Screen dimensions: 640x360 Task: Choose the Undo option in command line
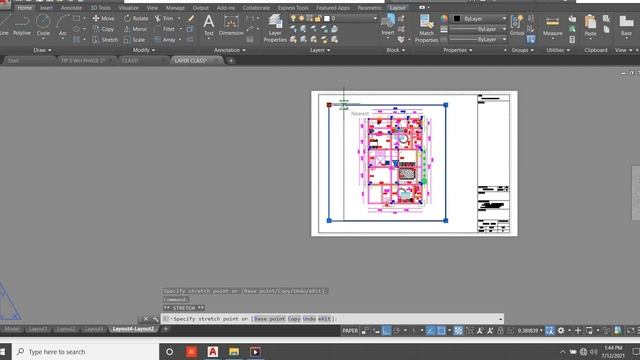tap(309, 319)
